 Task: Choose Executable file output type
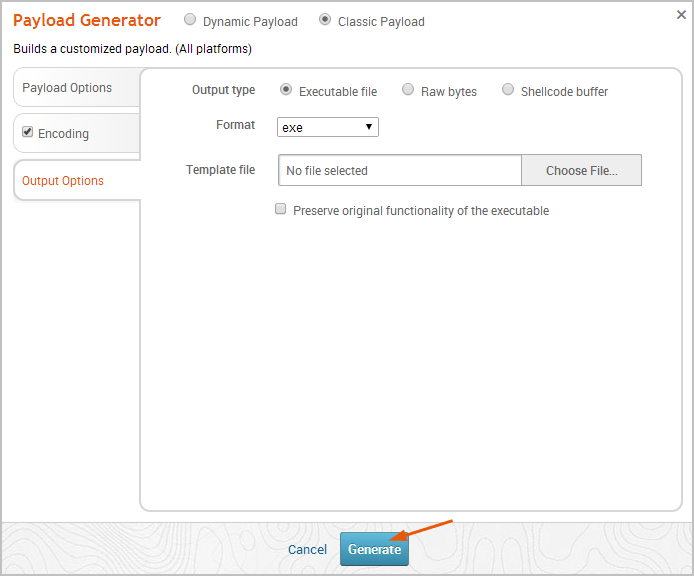coord(286,90)
